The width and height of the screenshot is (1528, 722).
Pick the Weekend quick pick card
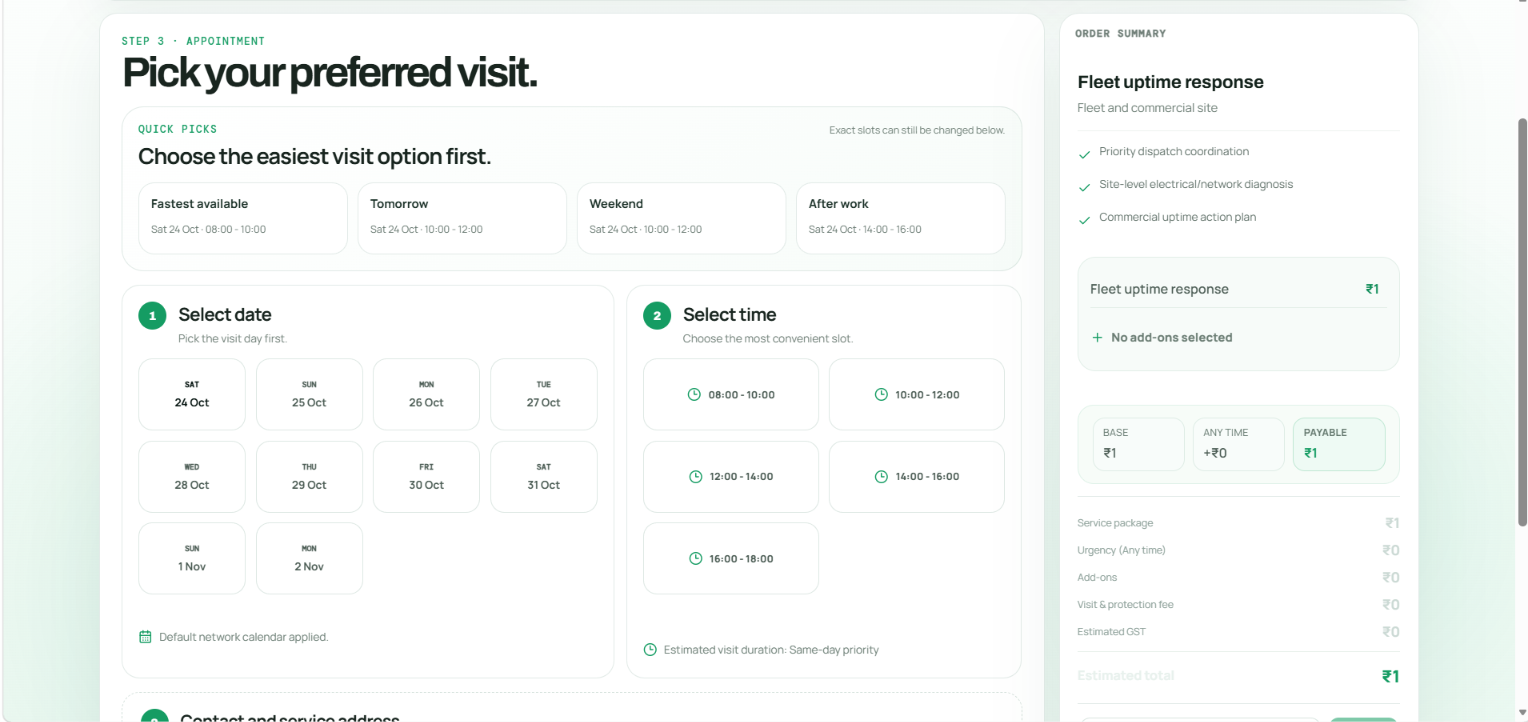click(x=681, y=218)
